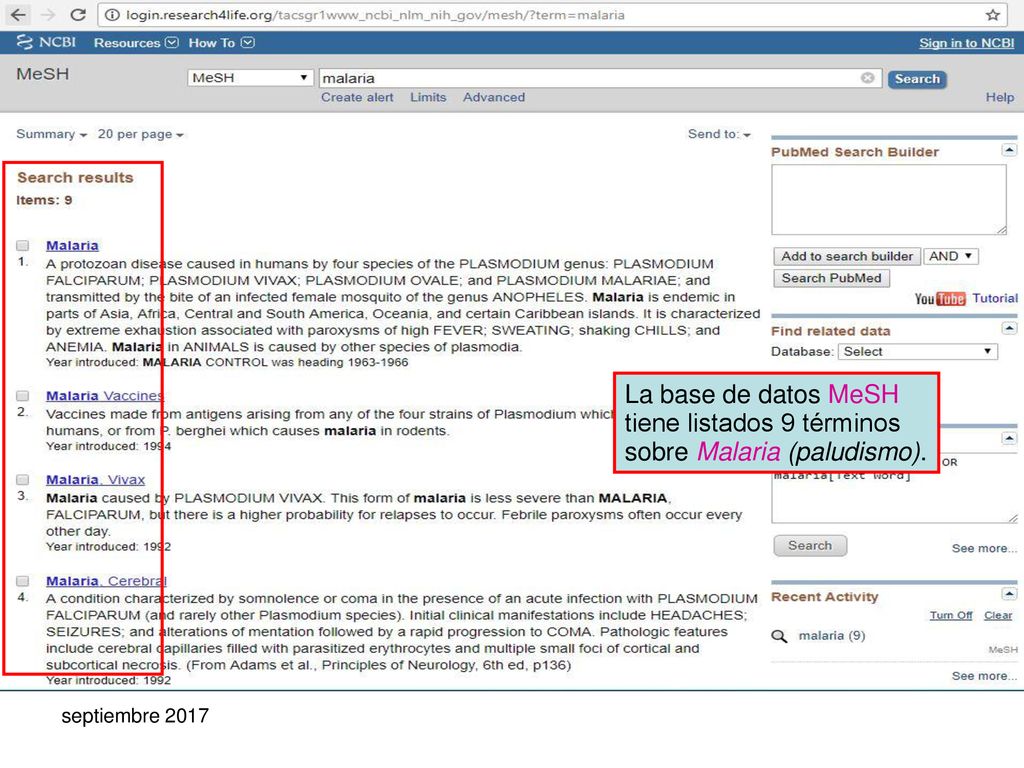The width and height of the screenshot is (1024, 768).
Task: Open the 20 per page dropdown
Action: pyautogui.click(x=140, y=134)
